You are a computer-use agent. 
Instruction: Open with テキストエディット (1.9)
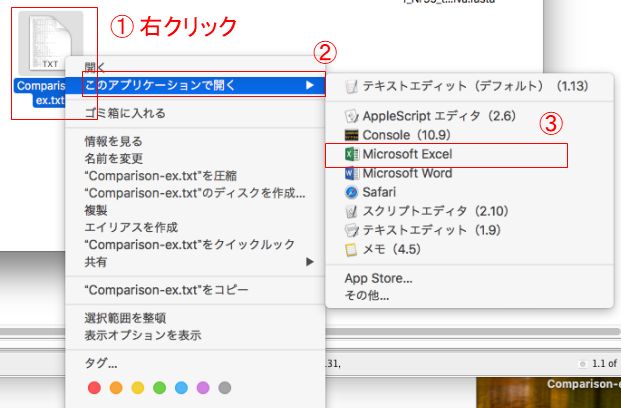click(469, 230)
